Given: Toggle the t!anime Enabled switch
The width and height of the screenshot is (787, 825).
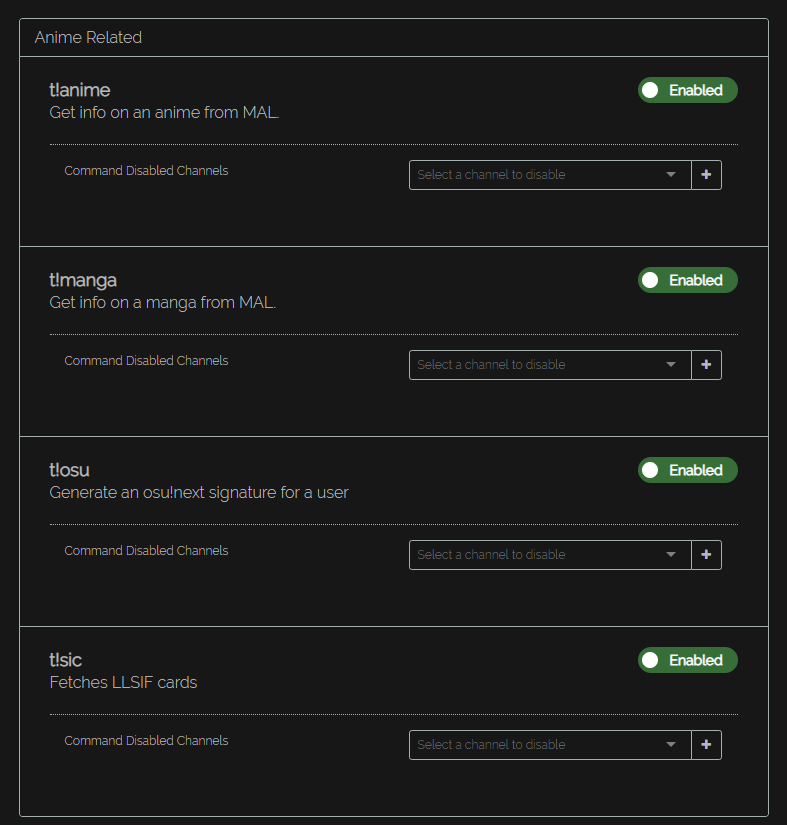Looking at the screenshot, I should tap(687, 90).
